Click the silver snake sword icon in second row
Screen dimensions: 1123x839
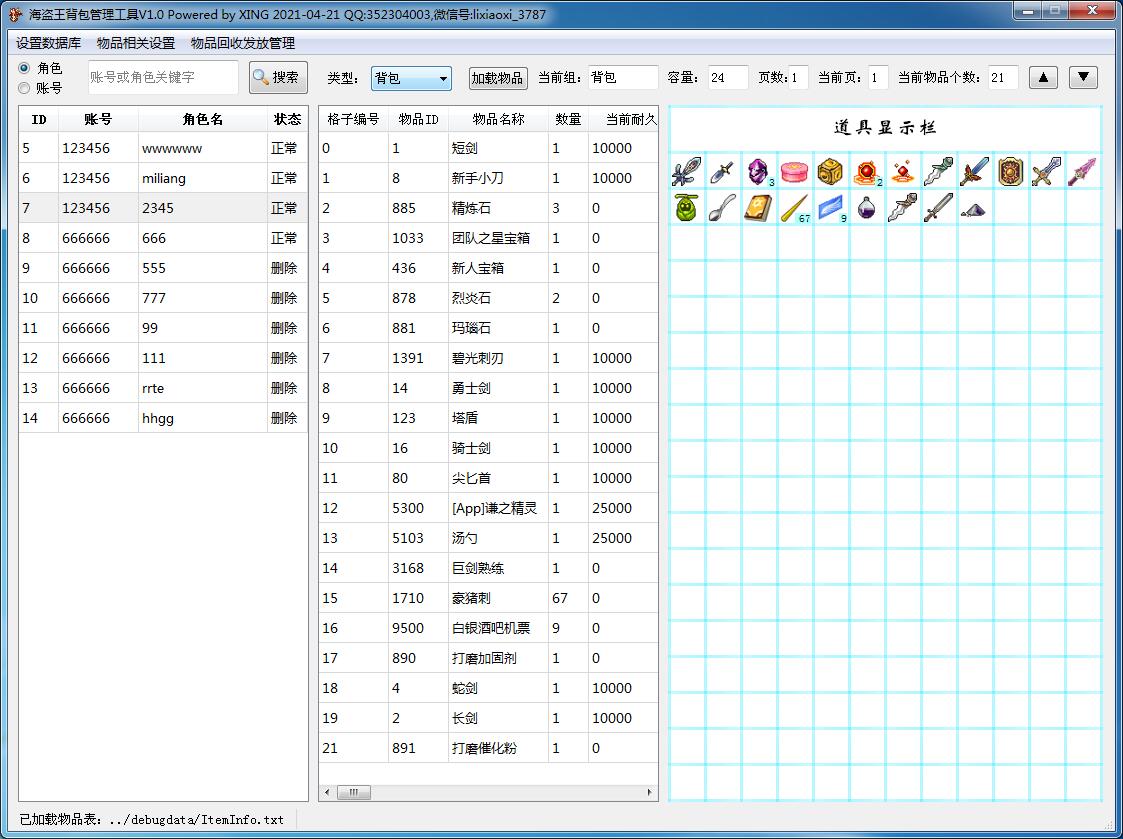click(902, 208)
